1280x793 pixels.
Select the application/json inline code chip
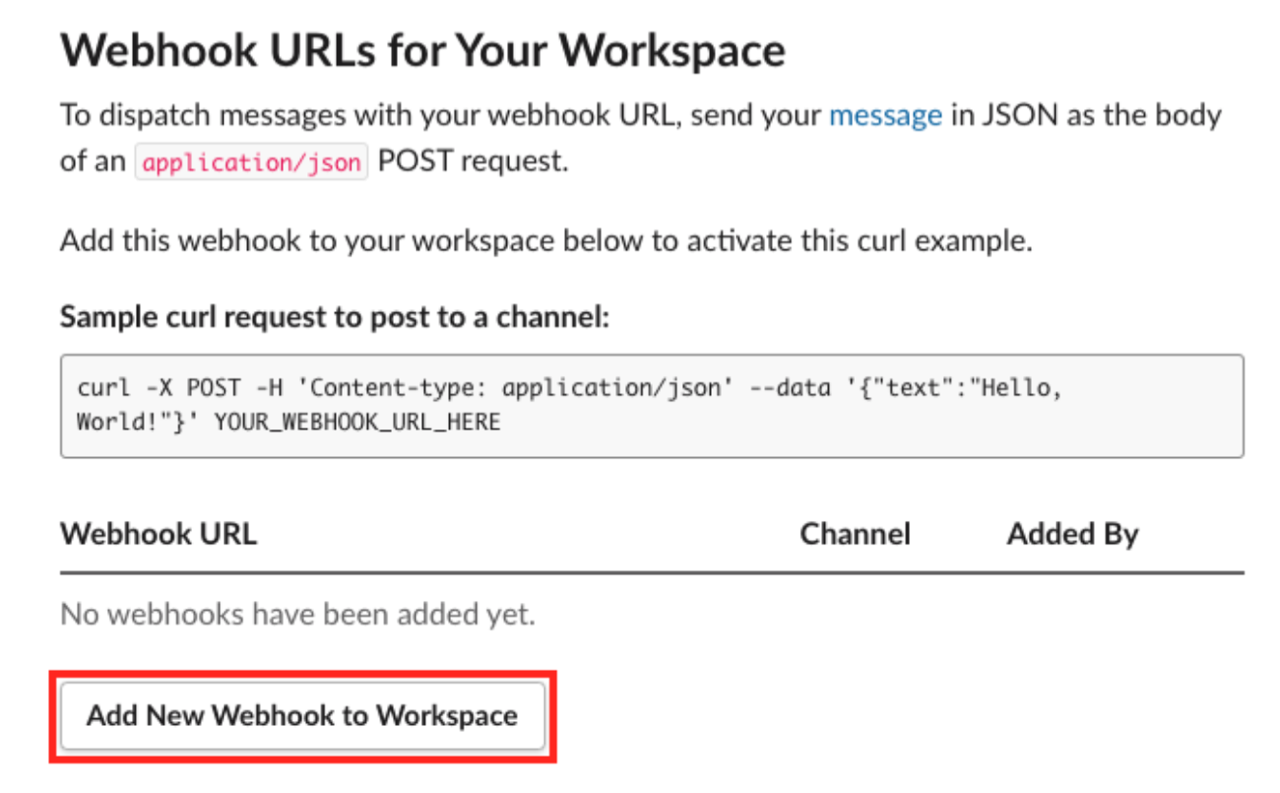tap(251, 161)
